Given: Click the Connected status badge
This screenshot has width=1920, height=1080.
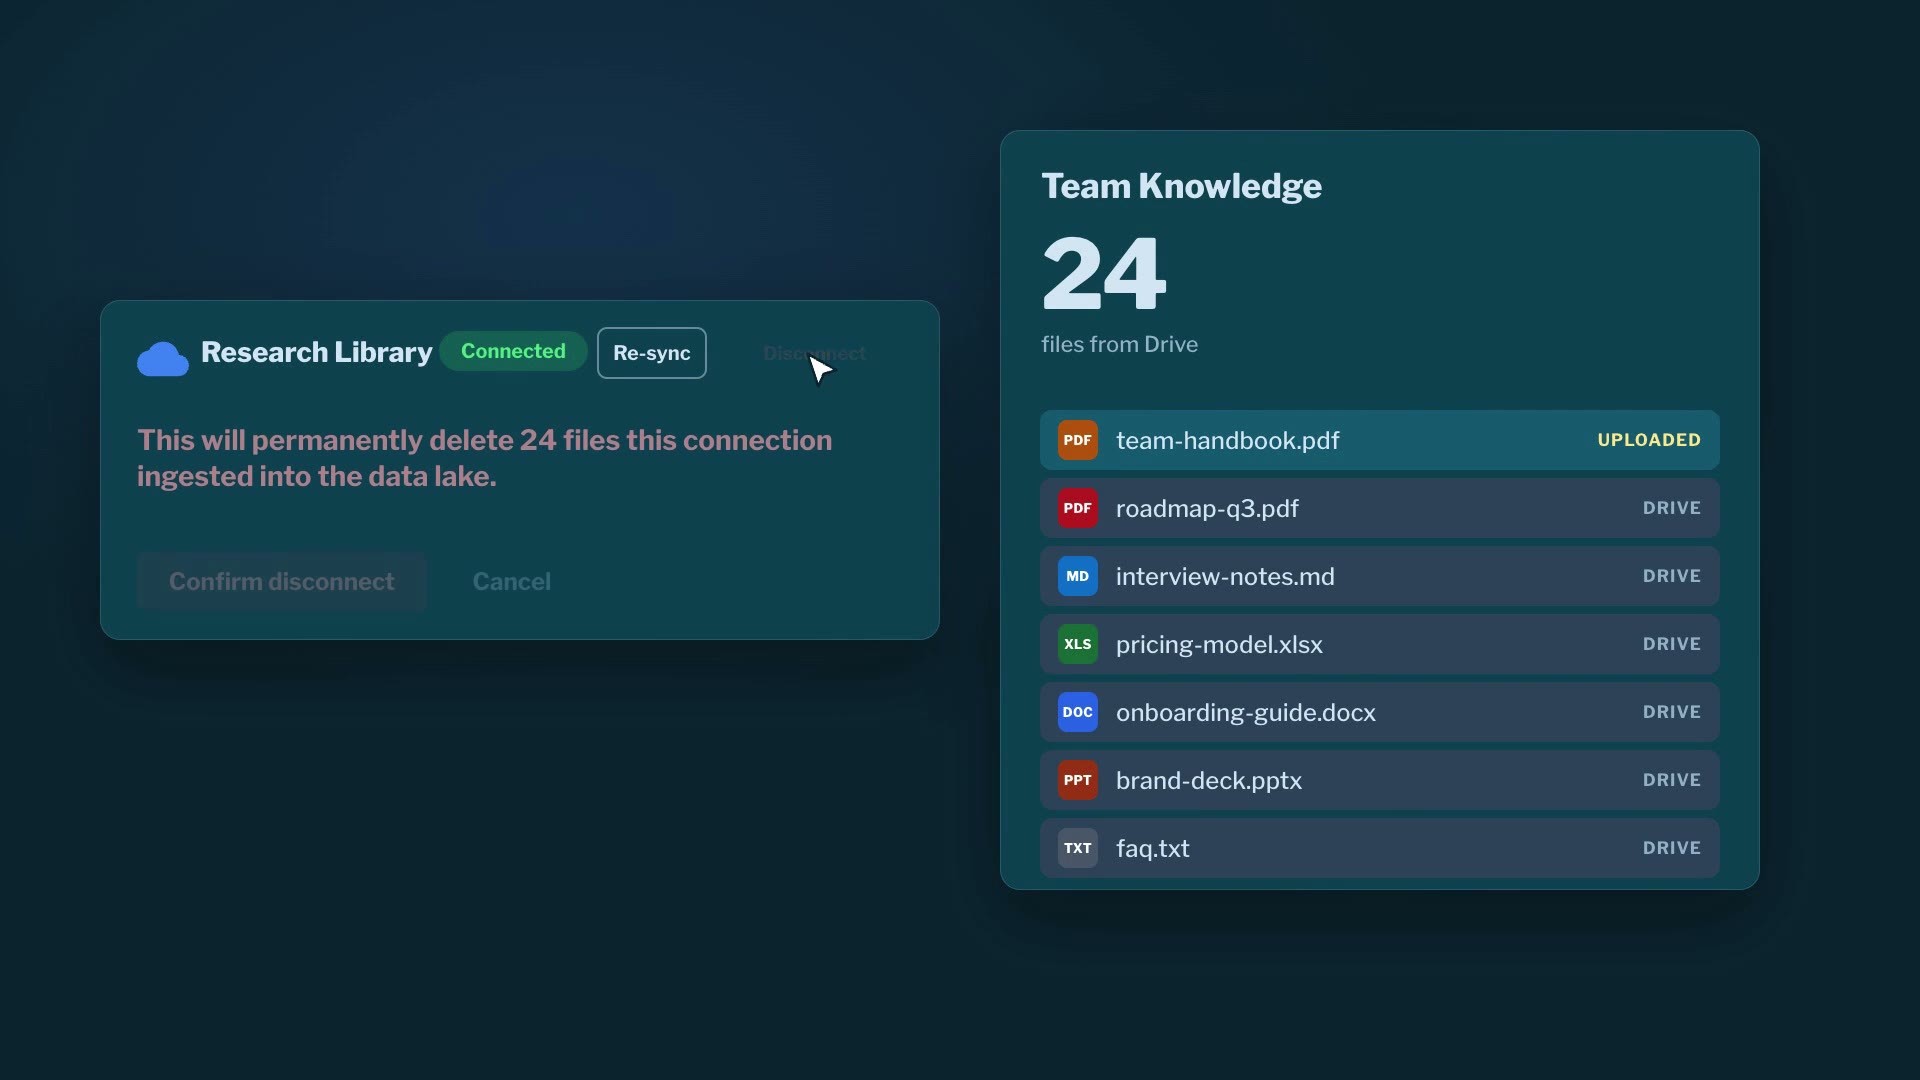Looking at the screenshot, I should [513, 351].
